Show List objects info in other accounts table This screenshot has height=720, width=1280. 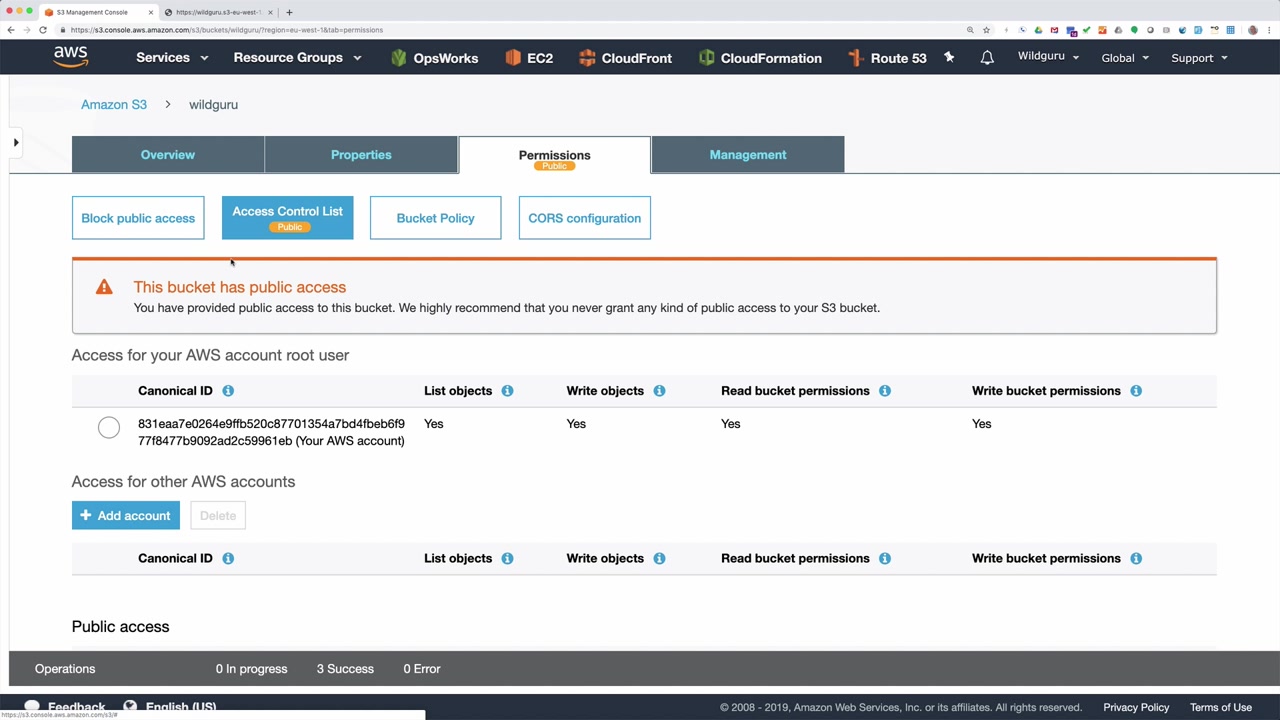coord(507,558)
